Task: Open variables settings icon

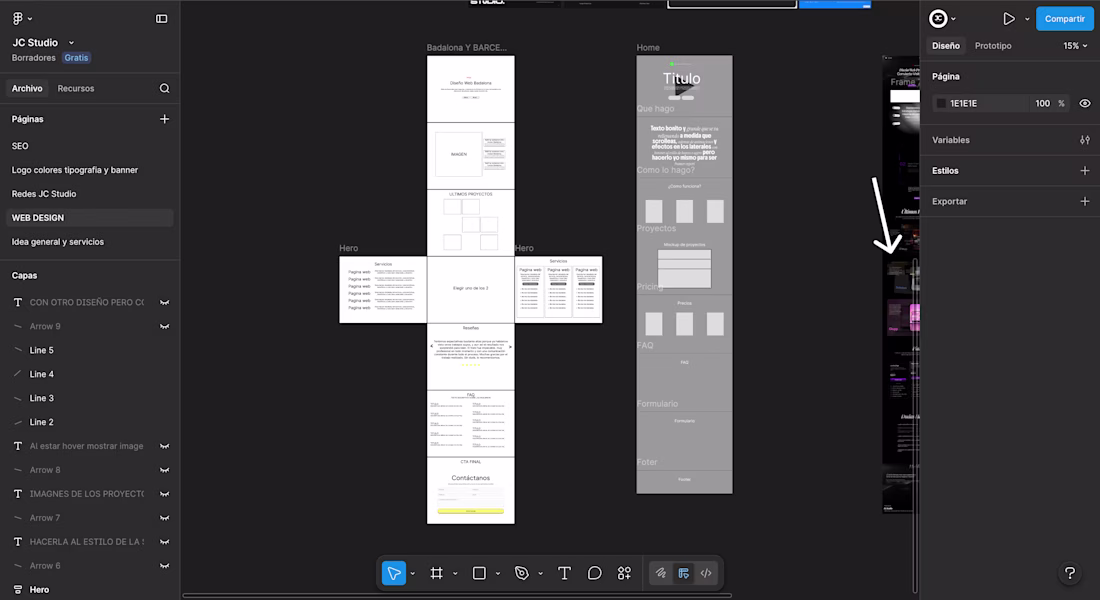Action: click(1085, 140)
